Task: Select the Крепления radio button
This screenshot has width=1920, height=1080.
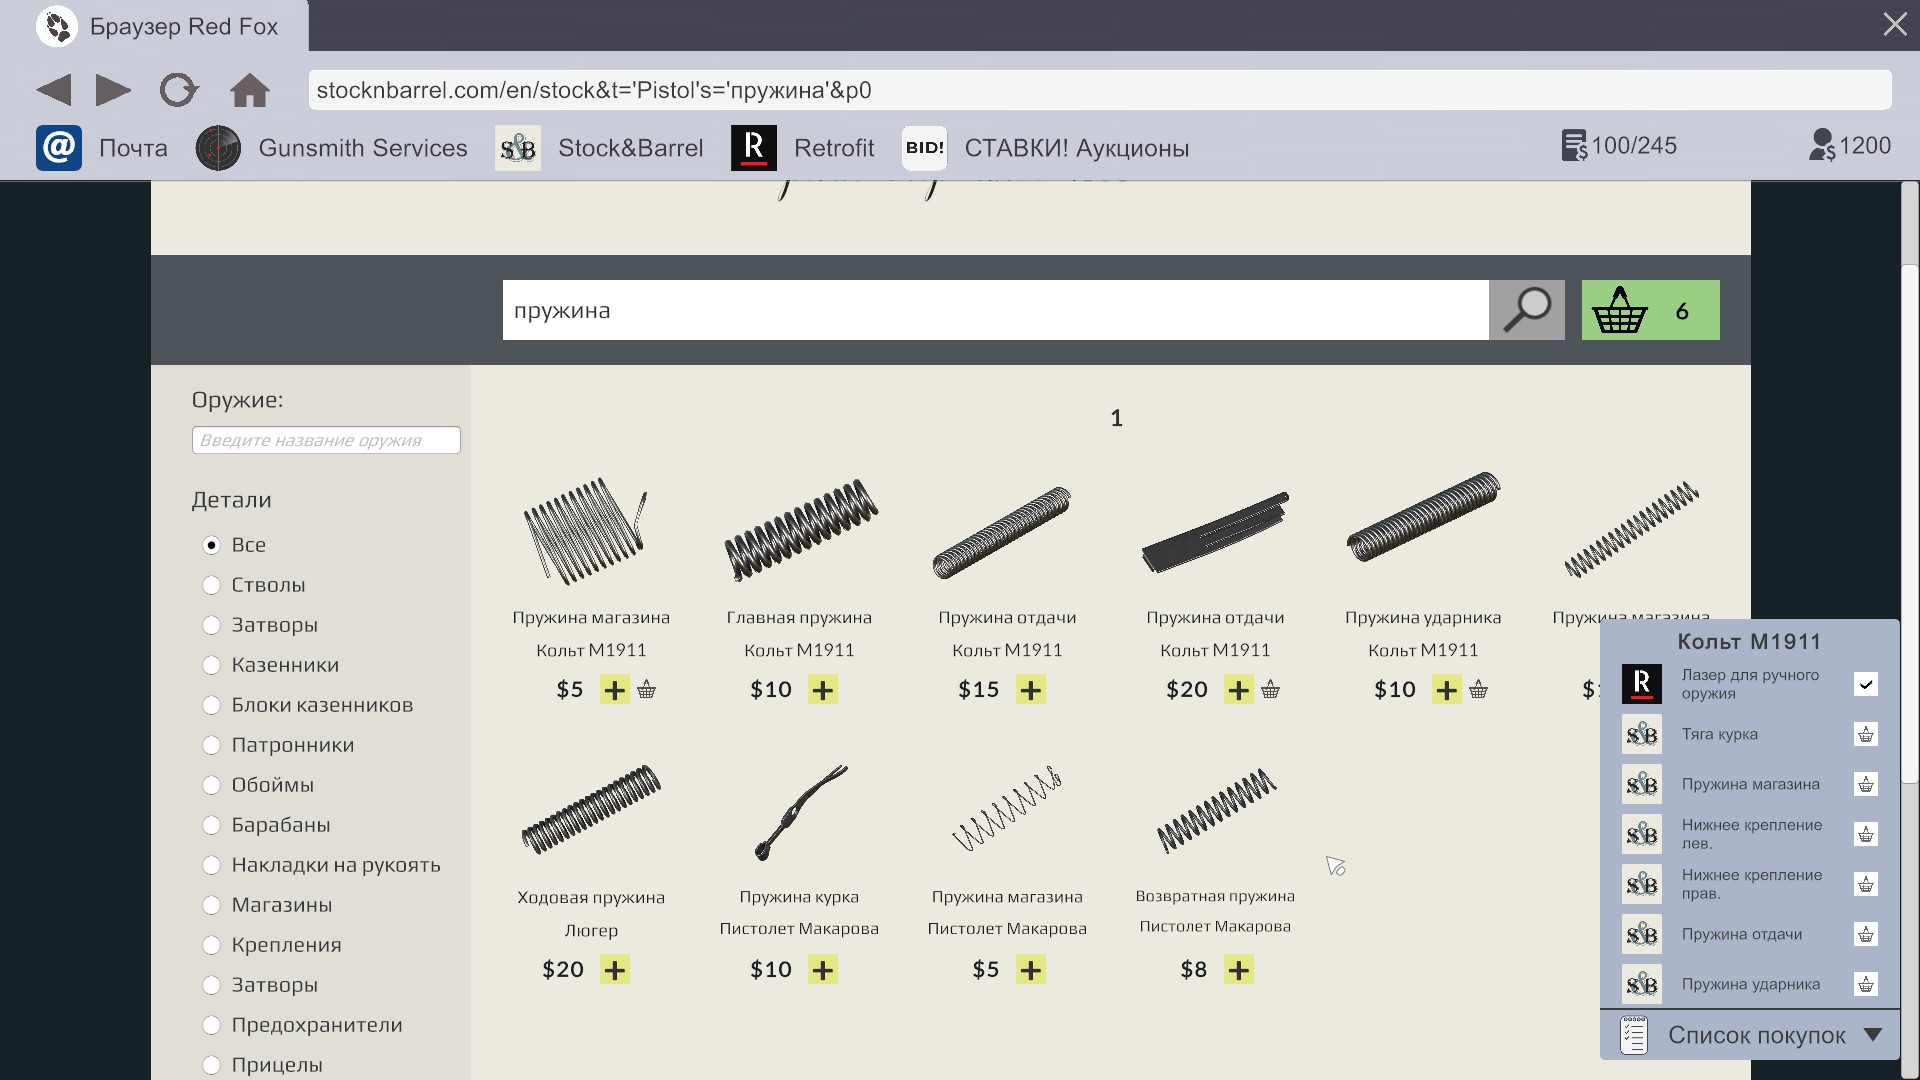Action: click(211, 945)
